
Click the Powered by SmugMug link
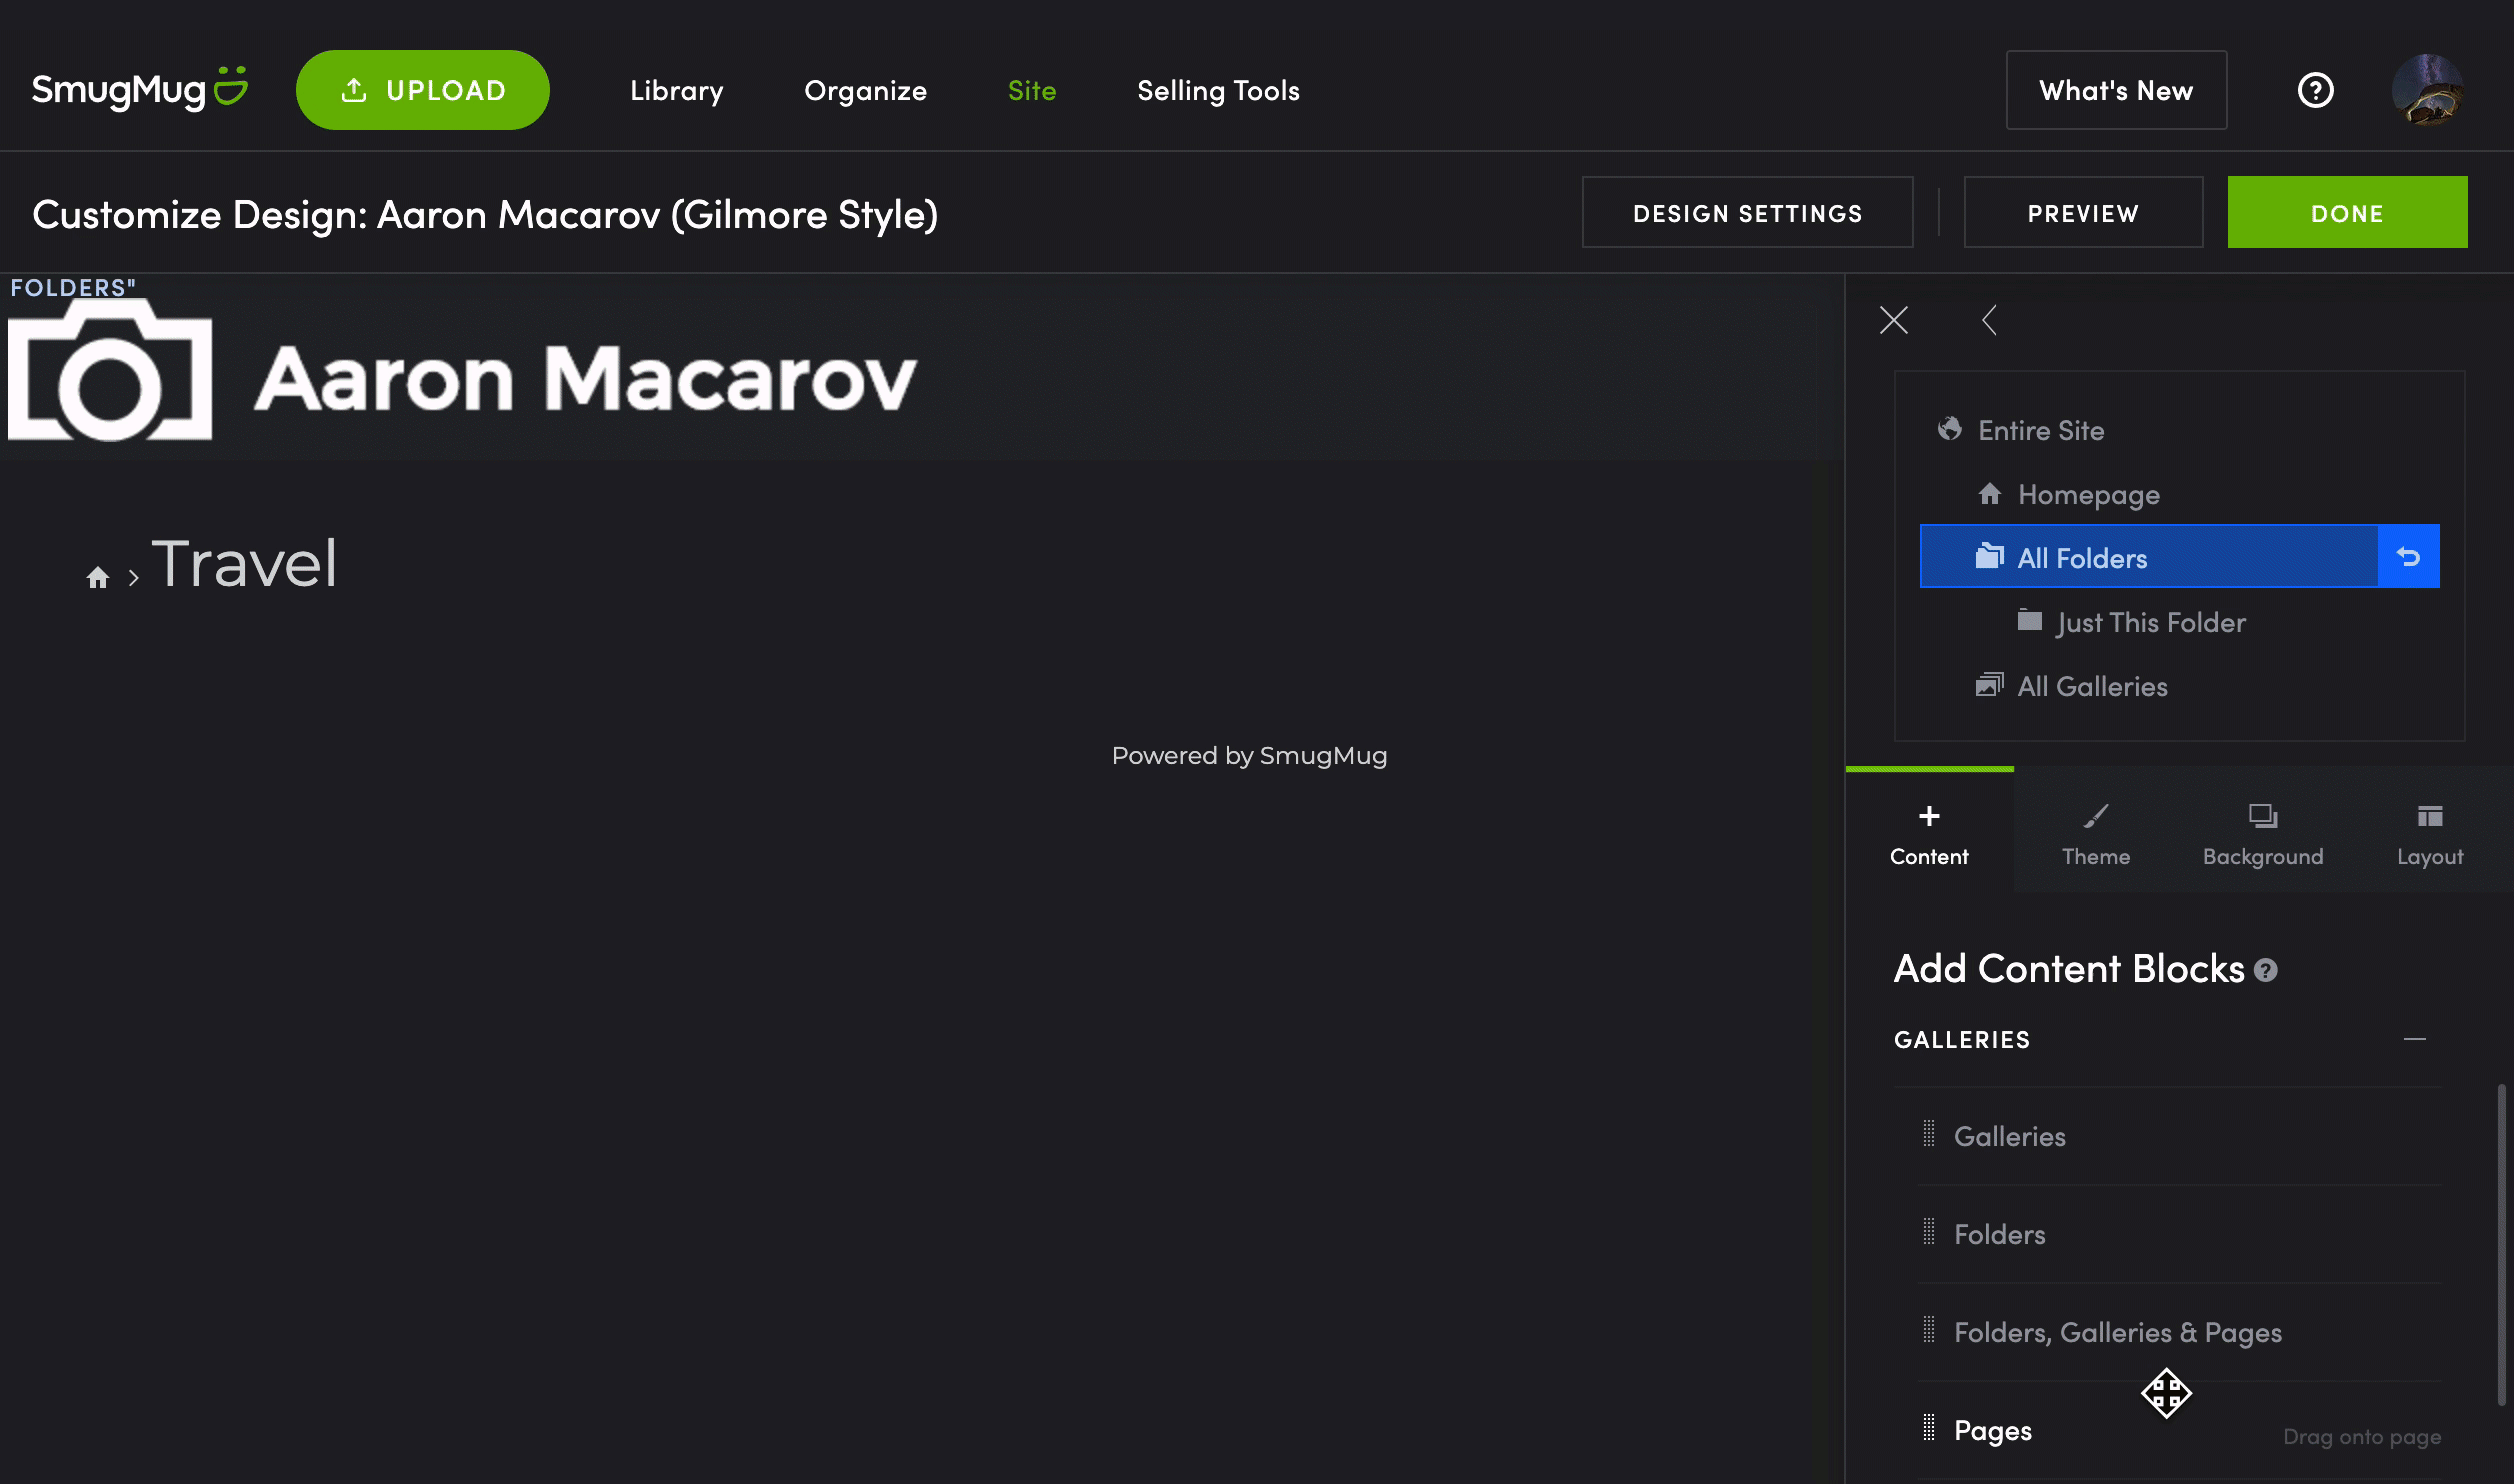click(1249, 755)
